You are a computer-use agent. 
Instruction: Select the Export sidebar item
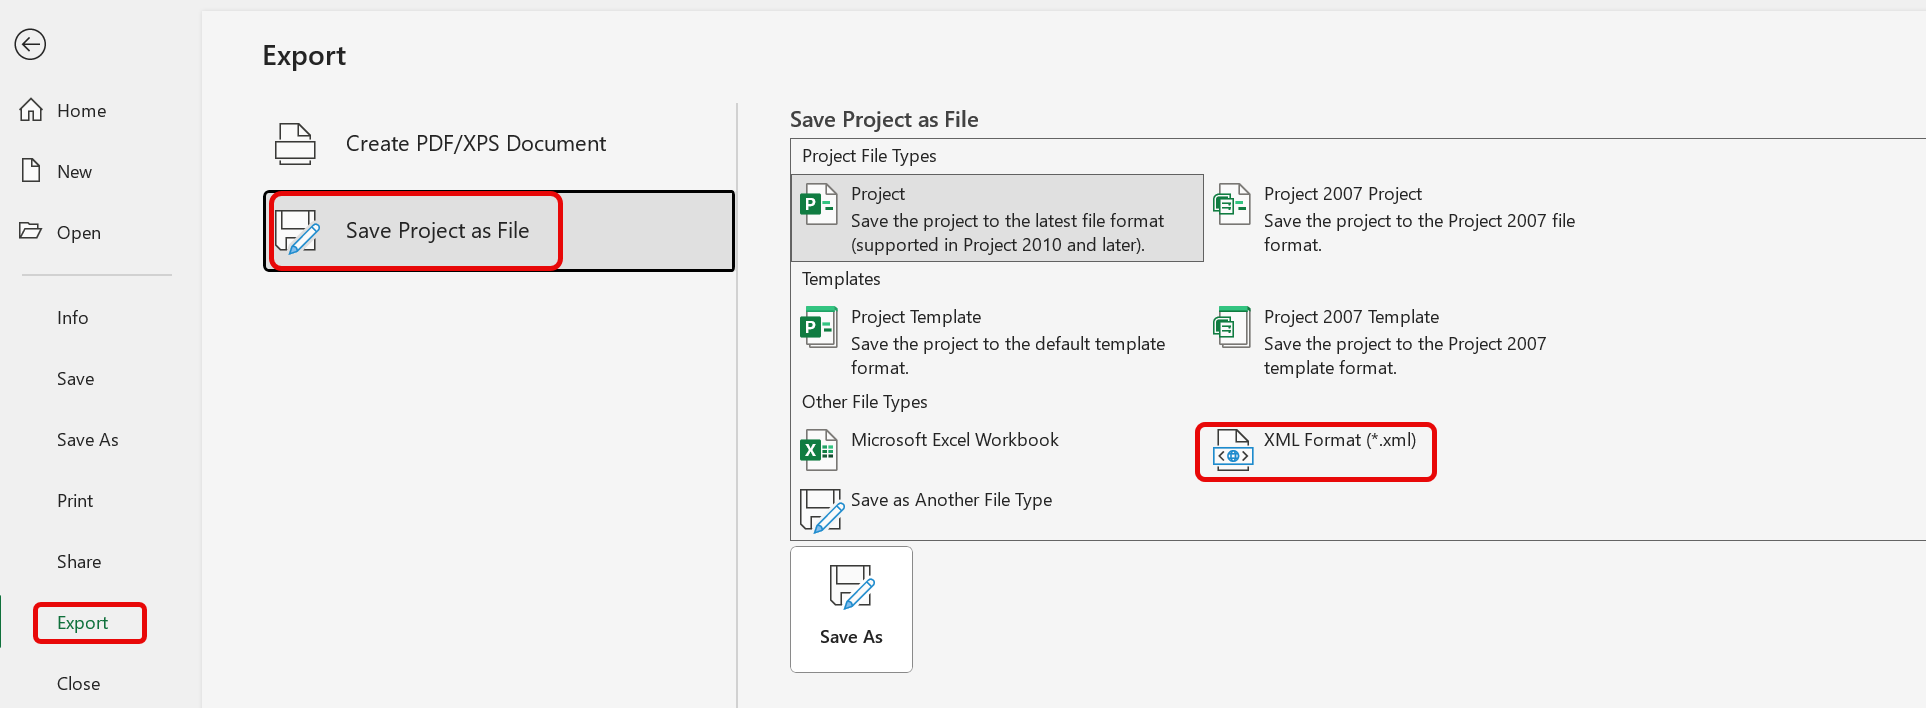pyautogui.click(x=82, y=623)
